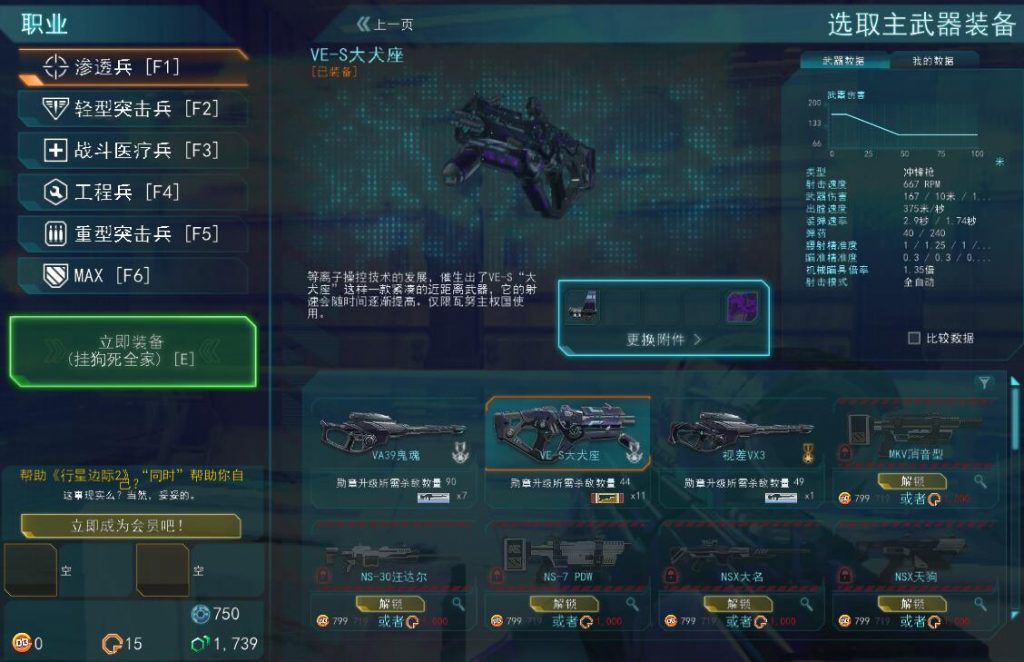The width and height of the screenshot is (1024, 662).
Task: Click the green 立即装备 button
Action: [x=133, y=351]
